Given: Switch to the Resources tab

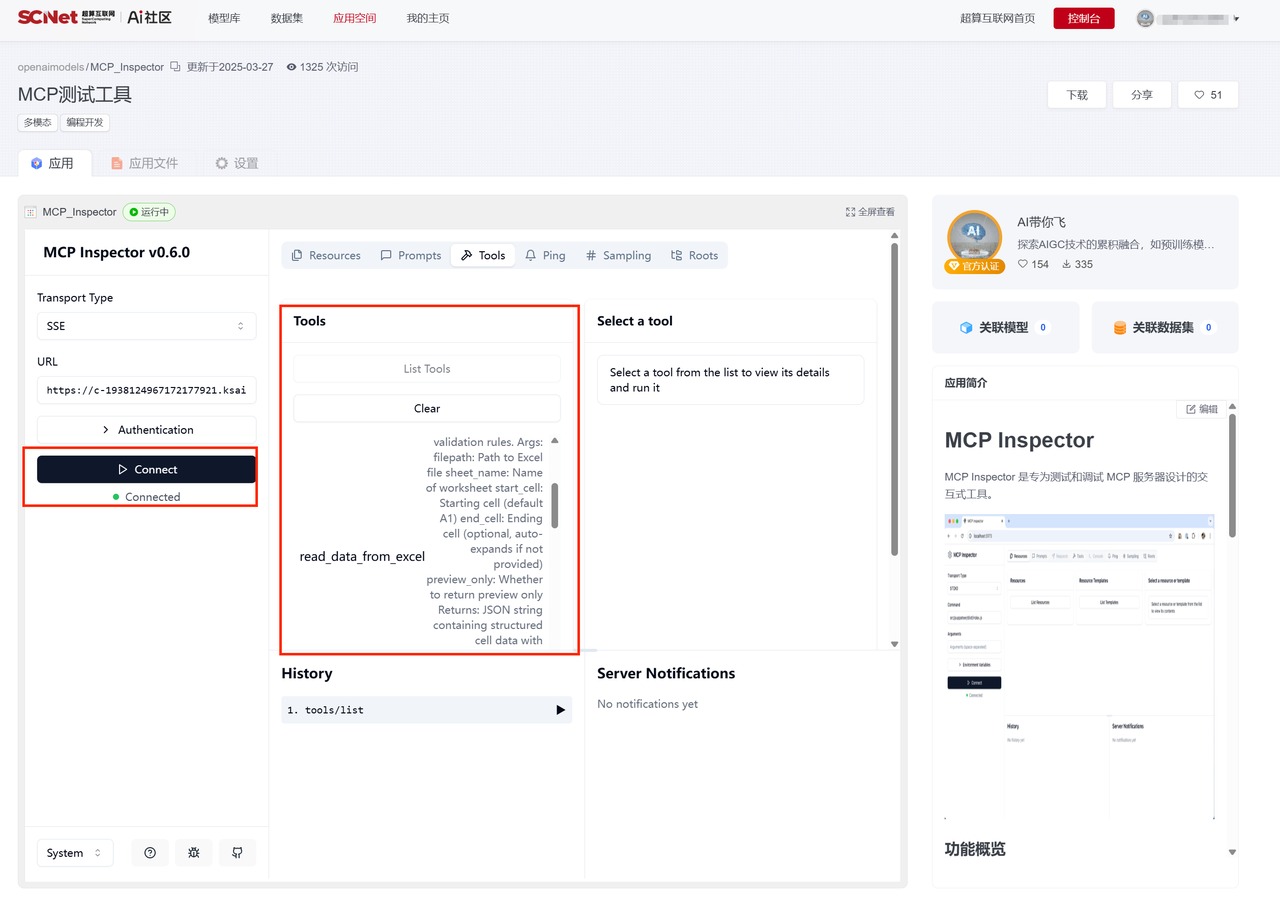Looking at the screenshot, I should coord(325,256).
